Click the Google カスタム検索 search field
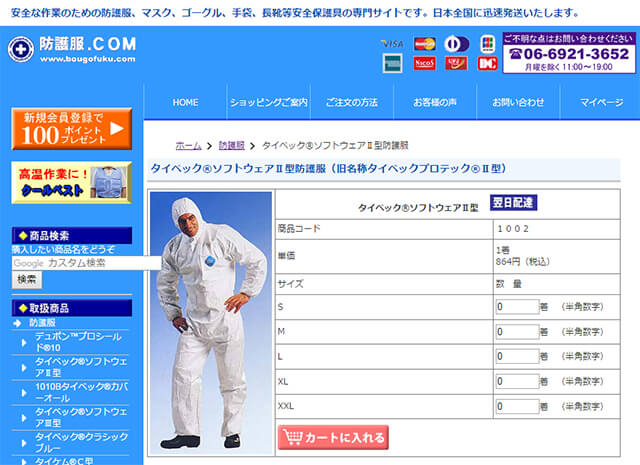Viewport: 640px width, 465px height. coord(86,263)
